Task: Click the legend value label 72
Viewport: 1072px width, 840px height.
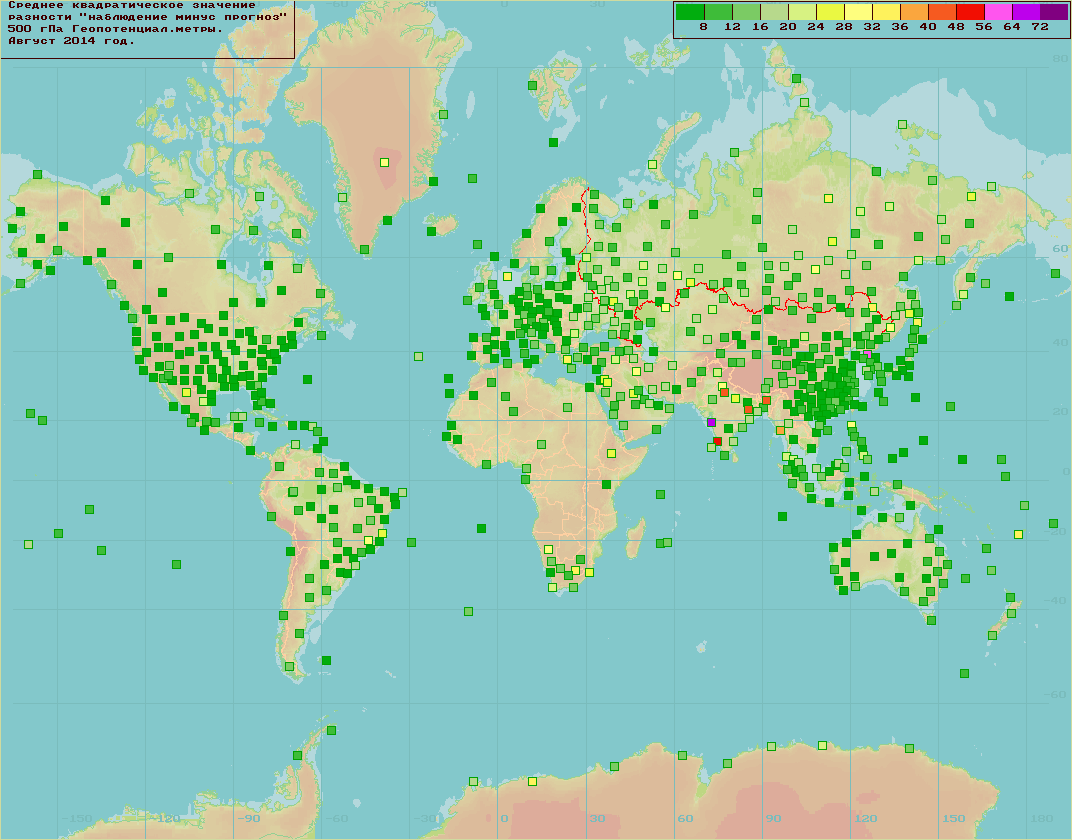Action: (x=1041, y=27)
